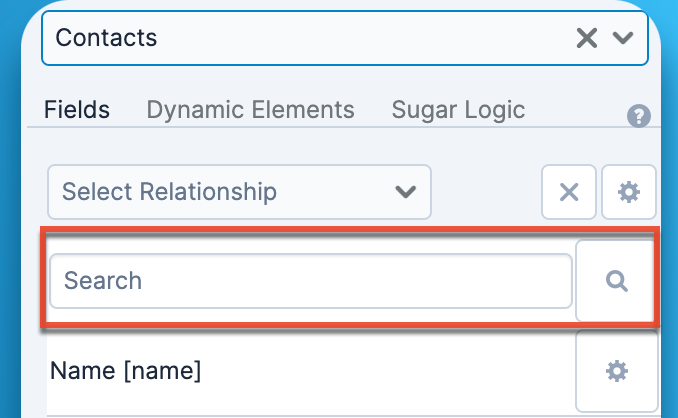Click the cog icon beside Name [name]
The image size is (678, 418).
pyautogui.click(x=617, y=371)
